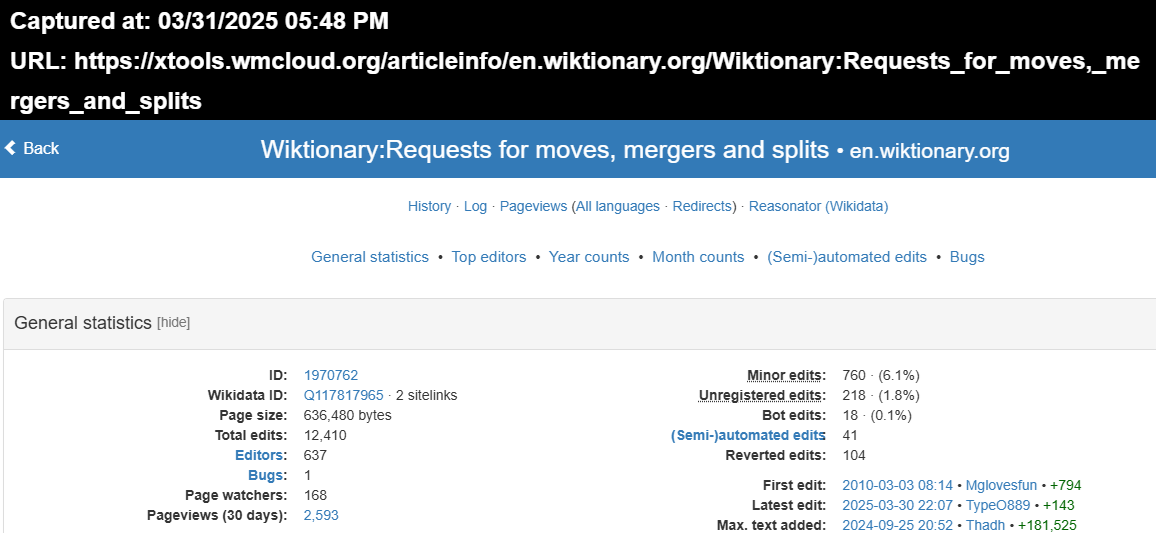Open the Redirects link
1156x533 pixels.
[704, 206]
